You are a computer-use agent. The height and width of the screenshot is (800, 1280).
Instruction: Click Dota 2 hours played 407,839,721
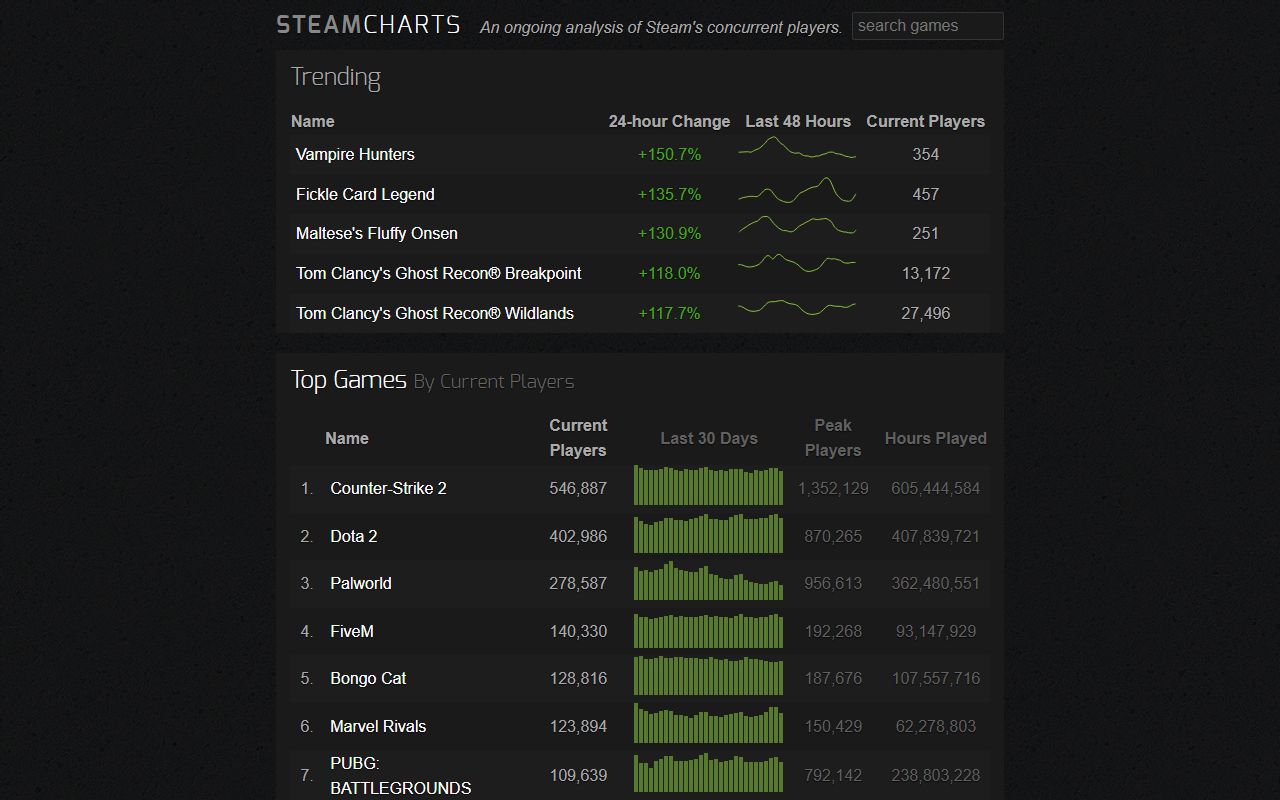pos(936,536)
